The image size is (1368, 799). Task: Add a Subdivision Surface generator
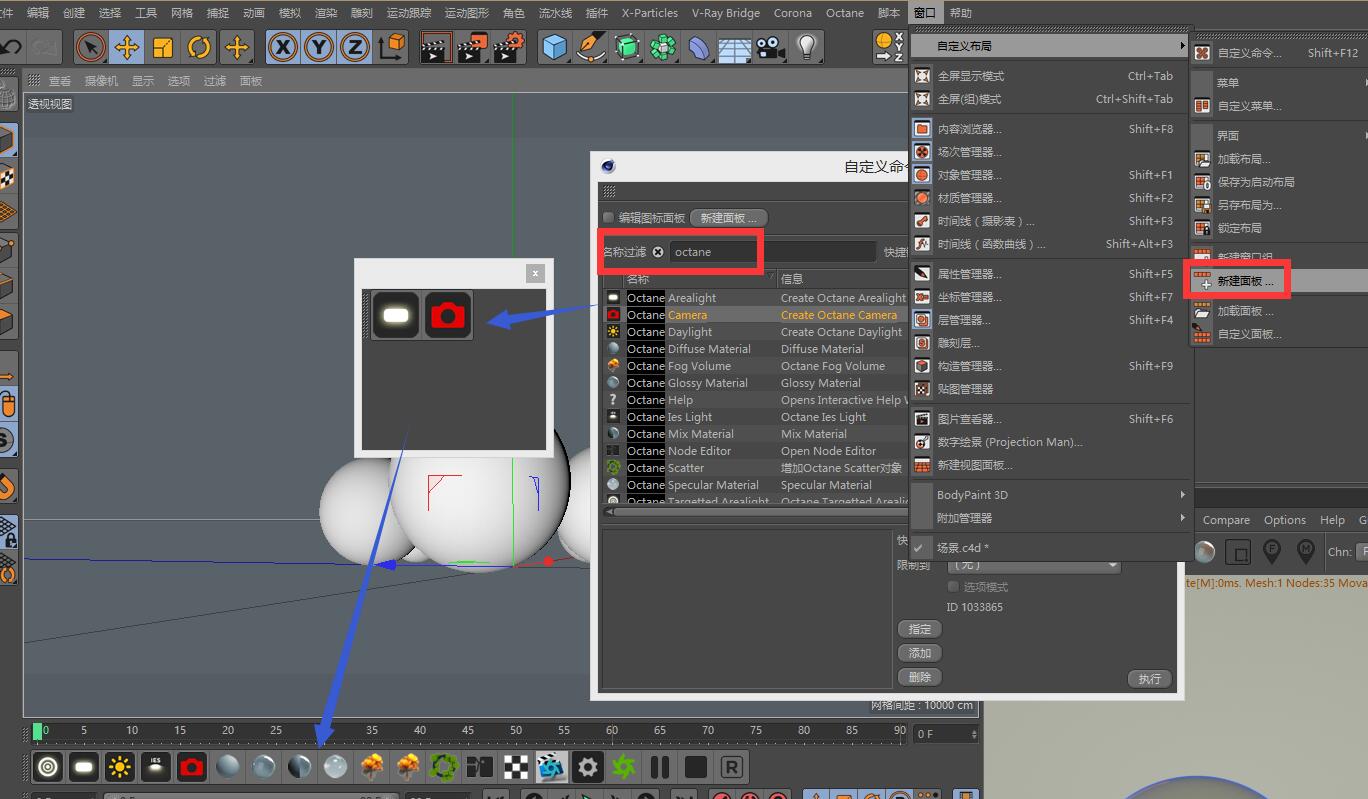pos(627,47)
